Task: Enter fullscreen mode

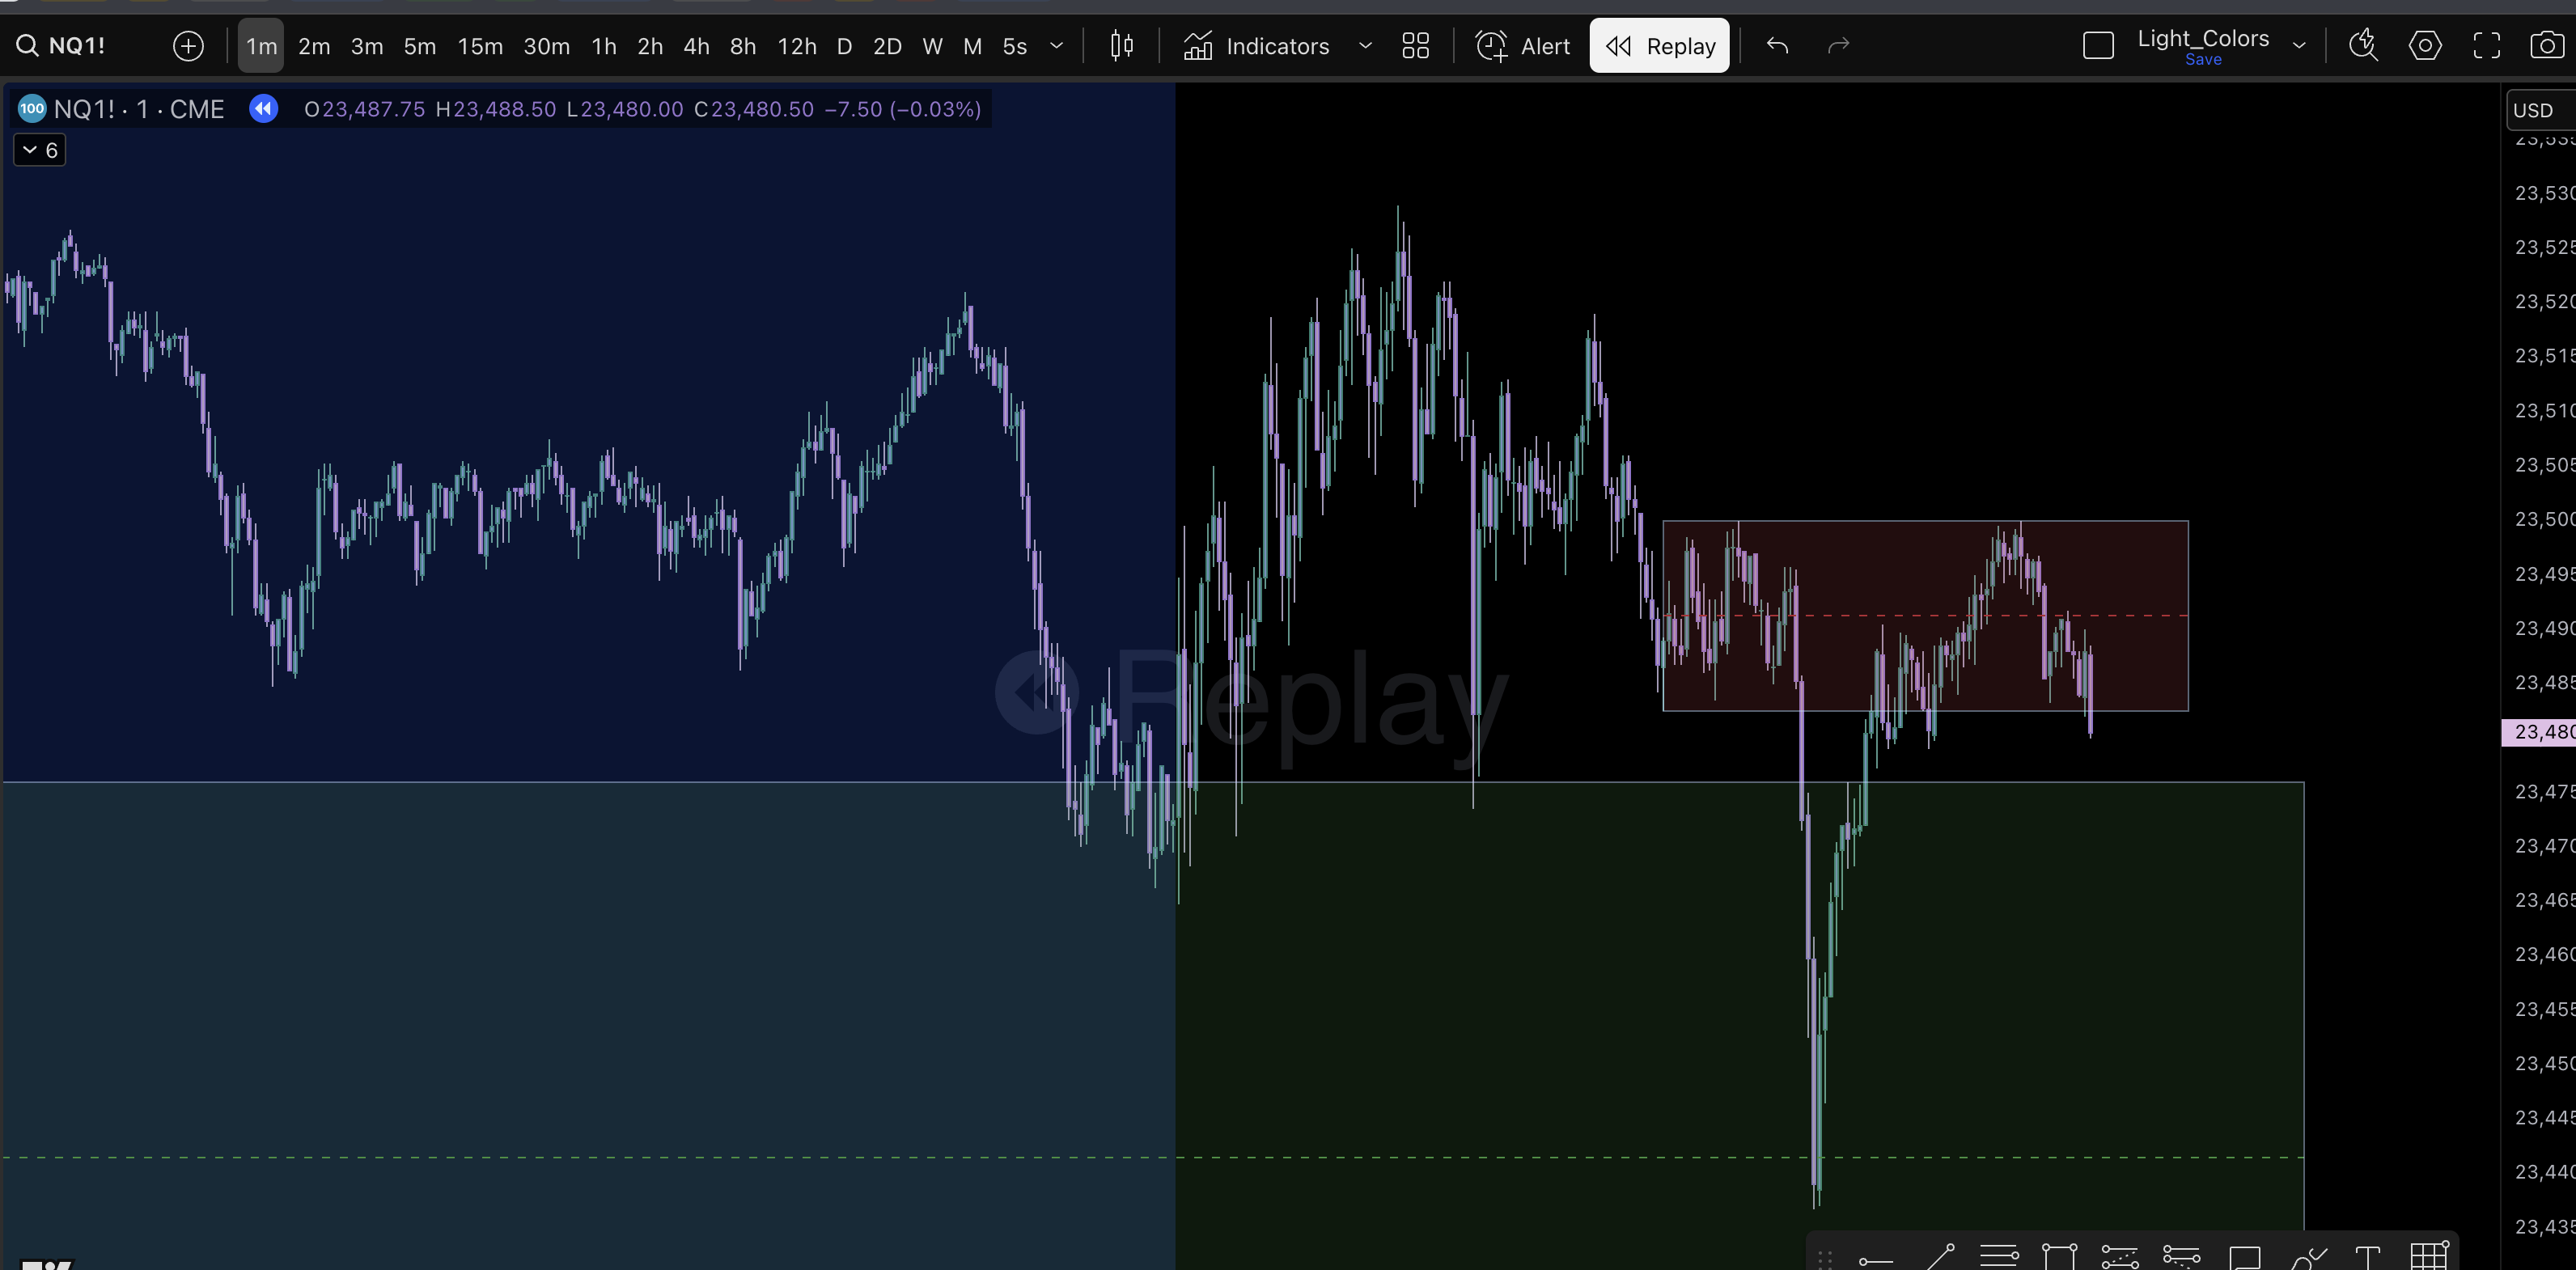Action: (x=2487, y=46)
